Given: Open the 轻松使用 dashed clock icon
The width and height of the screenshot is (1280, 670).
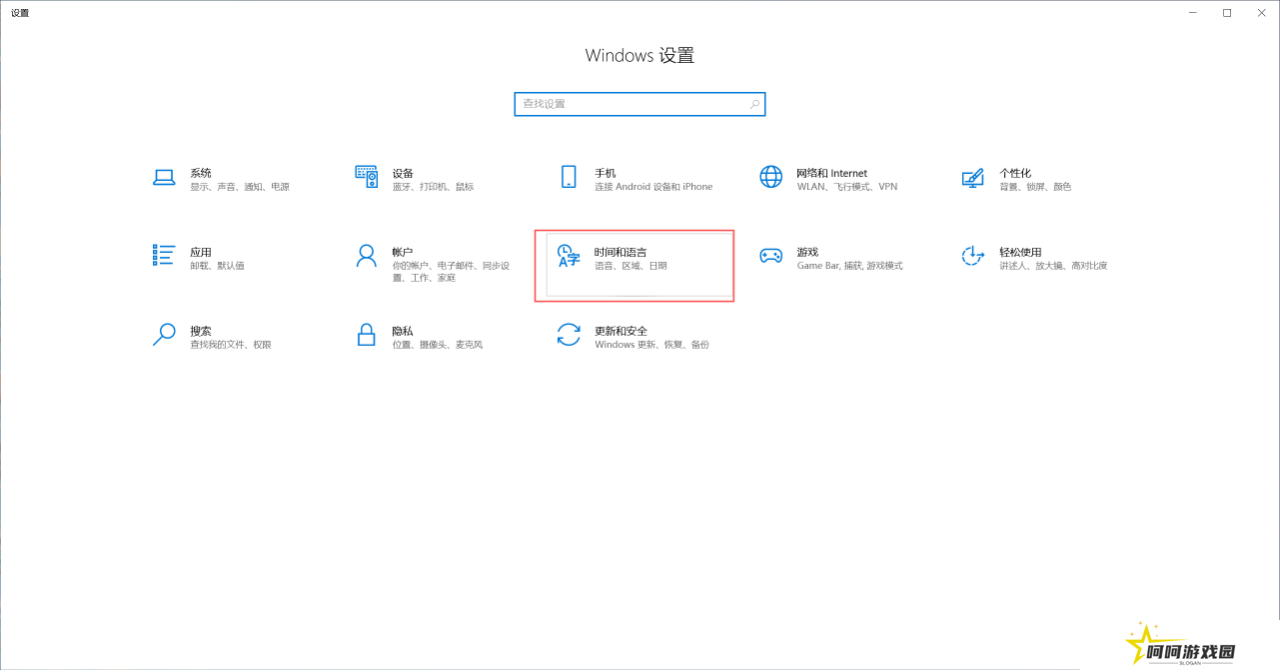Looking at the screenshot, I should click(973, 256).
